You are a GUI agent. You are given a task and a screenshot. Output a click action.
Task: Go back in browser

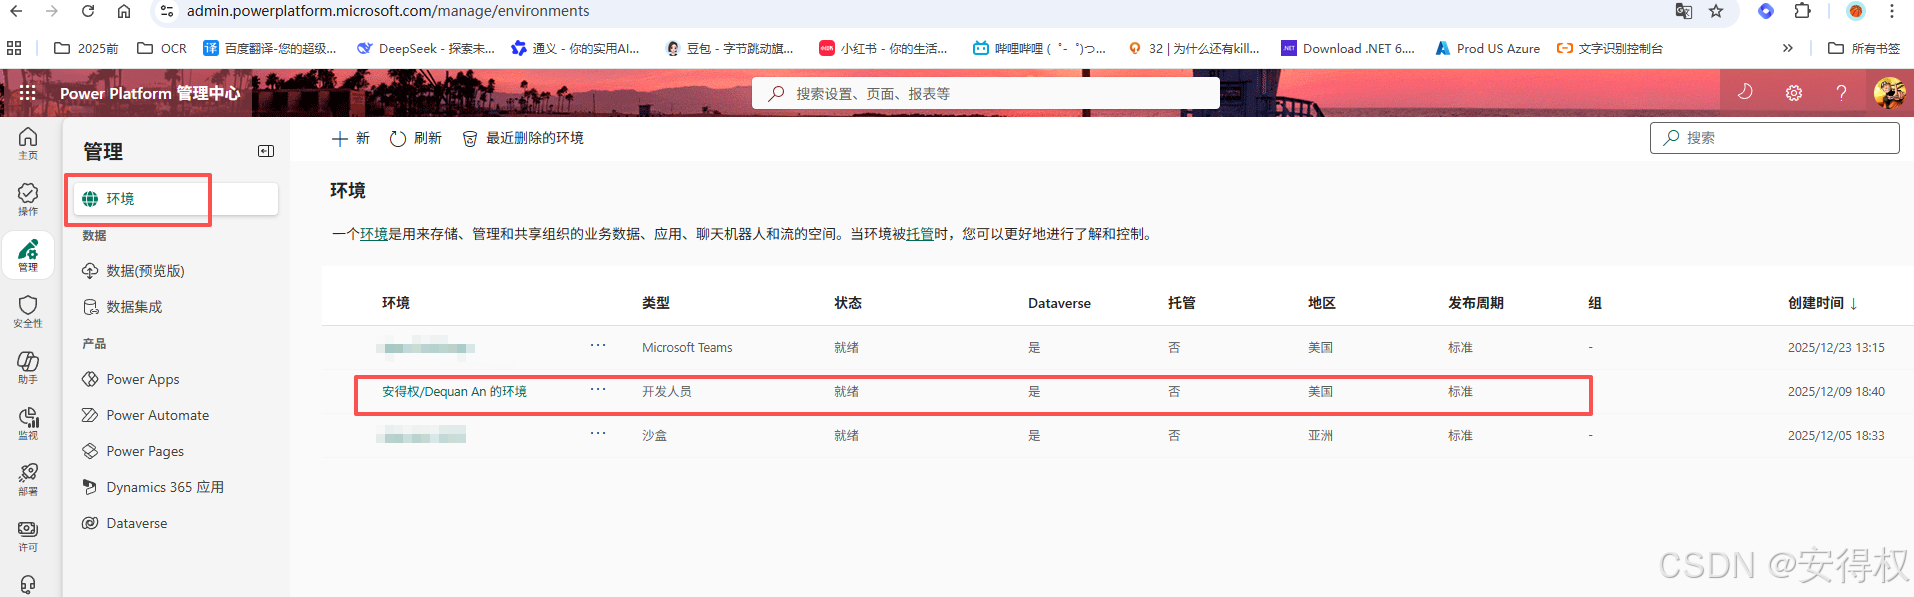pos(16,11)
